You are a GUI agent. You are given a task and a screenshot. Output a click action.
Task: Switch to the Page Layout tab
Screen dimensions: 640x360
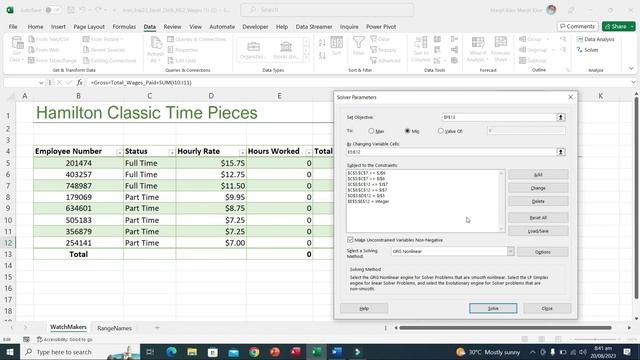click(x=89, y=27)
